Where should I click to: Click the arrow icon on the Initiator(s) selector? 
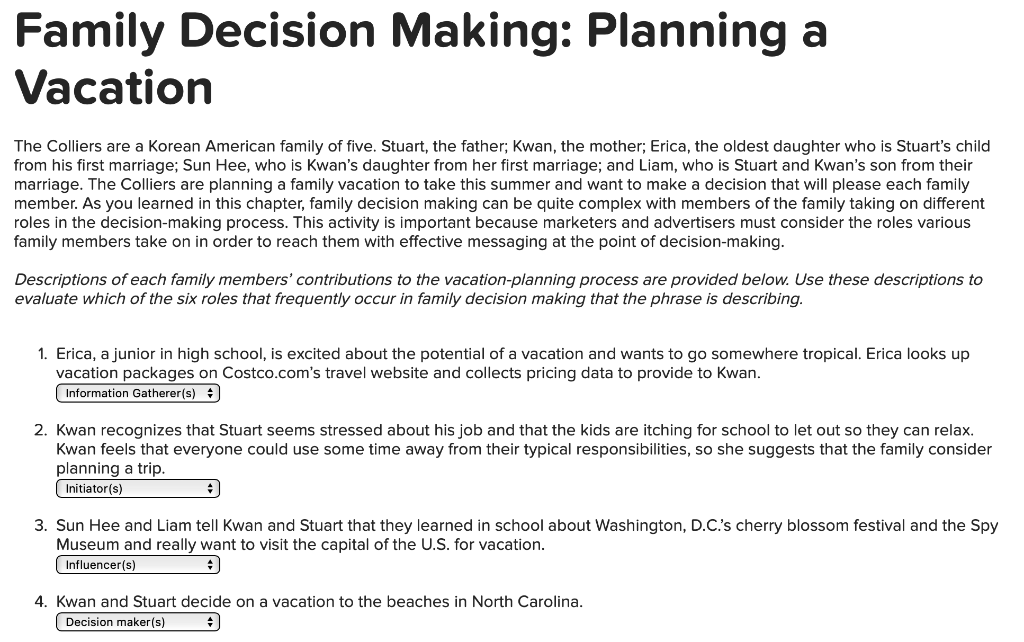click(211, 488)
